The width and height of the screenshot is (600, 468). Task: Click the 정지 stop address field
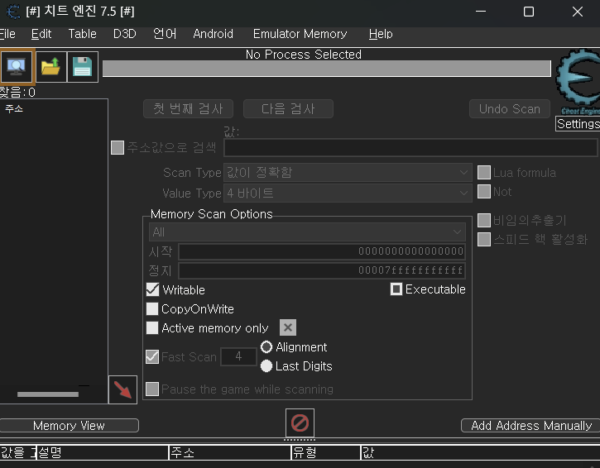tap(322, 271)
